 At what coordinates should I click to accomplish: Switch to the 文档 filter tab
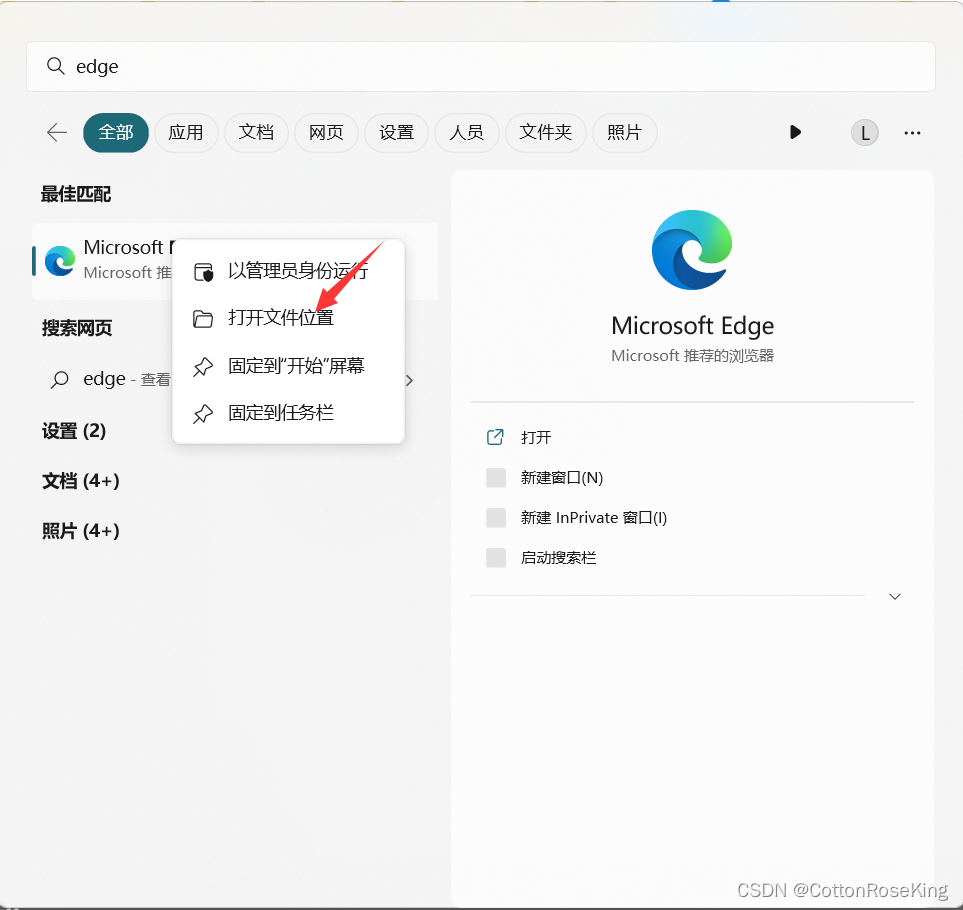coord(256,133)
